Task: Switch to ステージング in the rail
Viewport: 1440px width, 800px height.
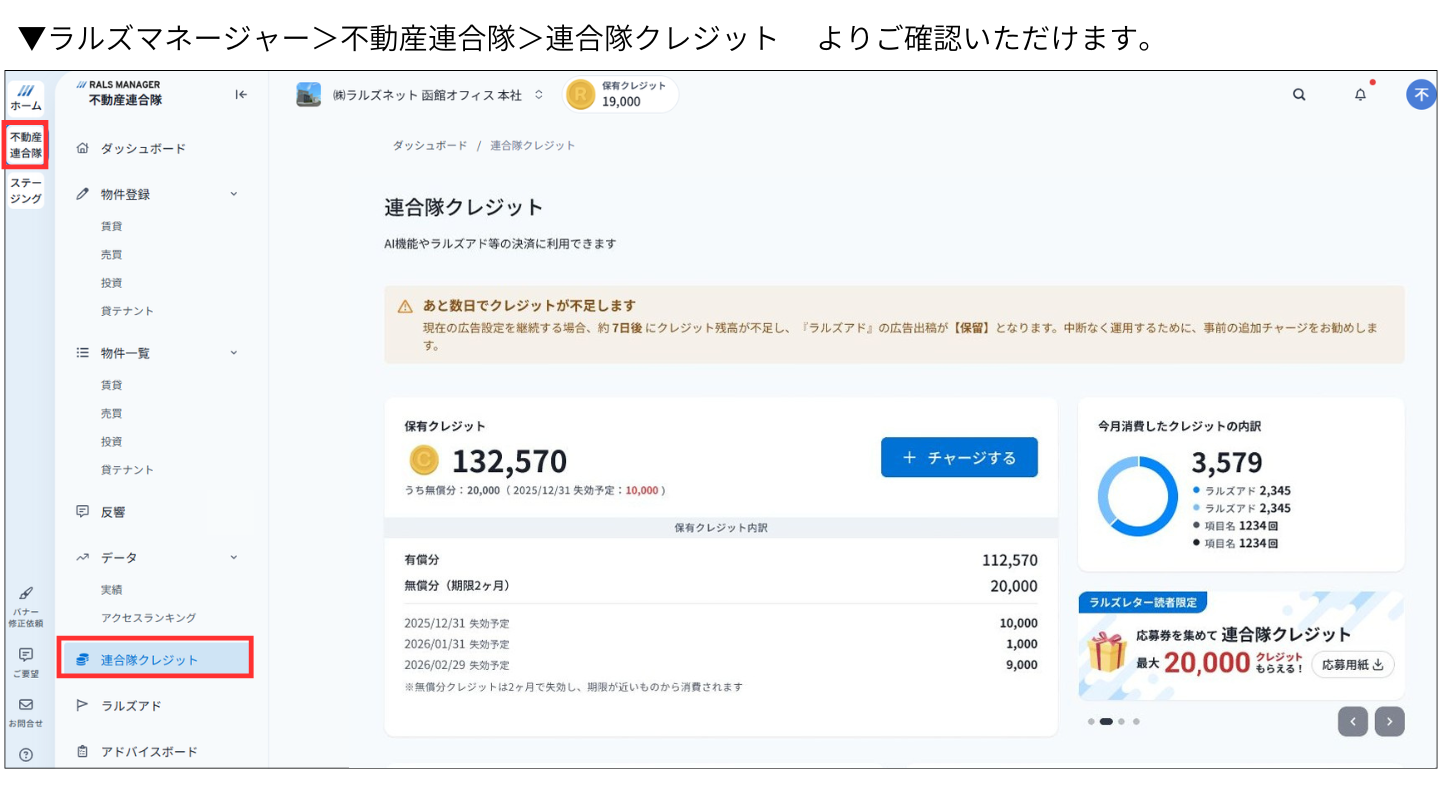Action: [26, 191]
